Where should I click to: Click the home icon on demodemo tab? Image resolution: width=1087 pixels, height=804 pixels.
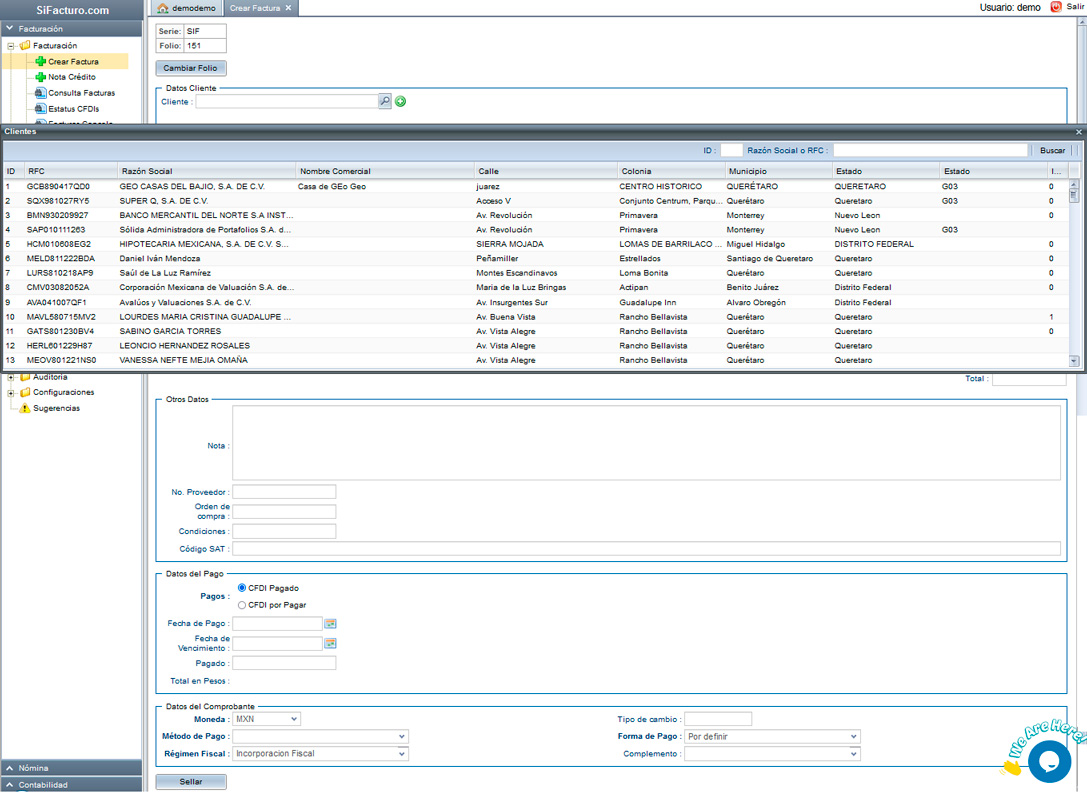[163, 8]
